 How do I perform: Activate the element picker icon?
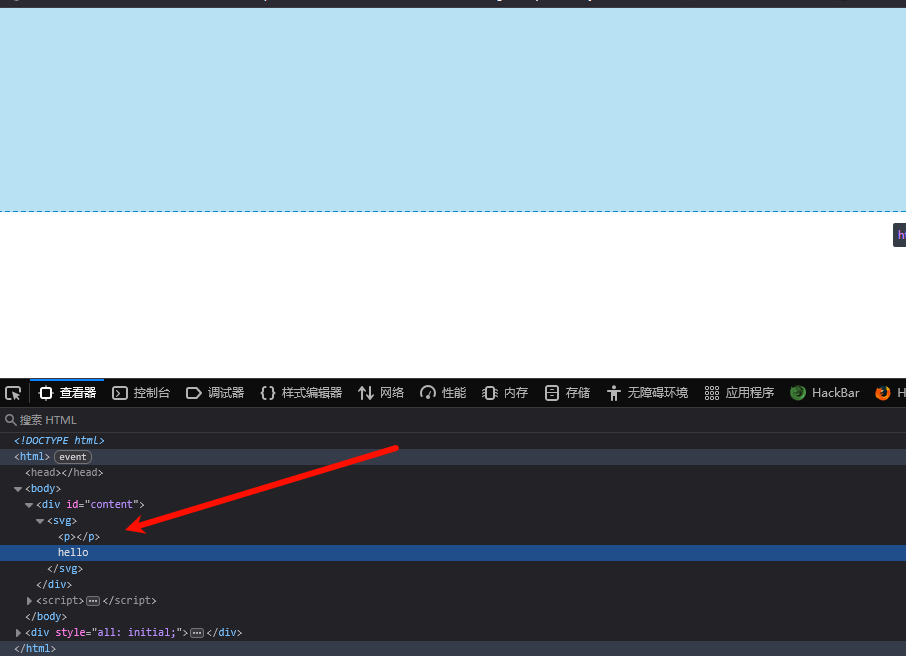click(13, 394)
